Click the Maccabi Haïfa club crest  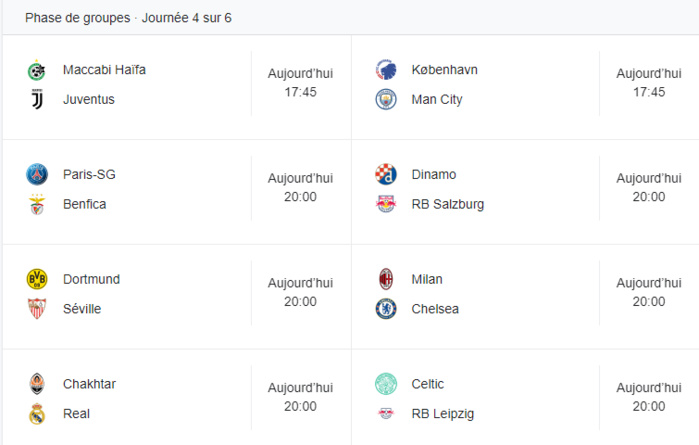[x=37, y=70]
